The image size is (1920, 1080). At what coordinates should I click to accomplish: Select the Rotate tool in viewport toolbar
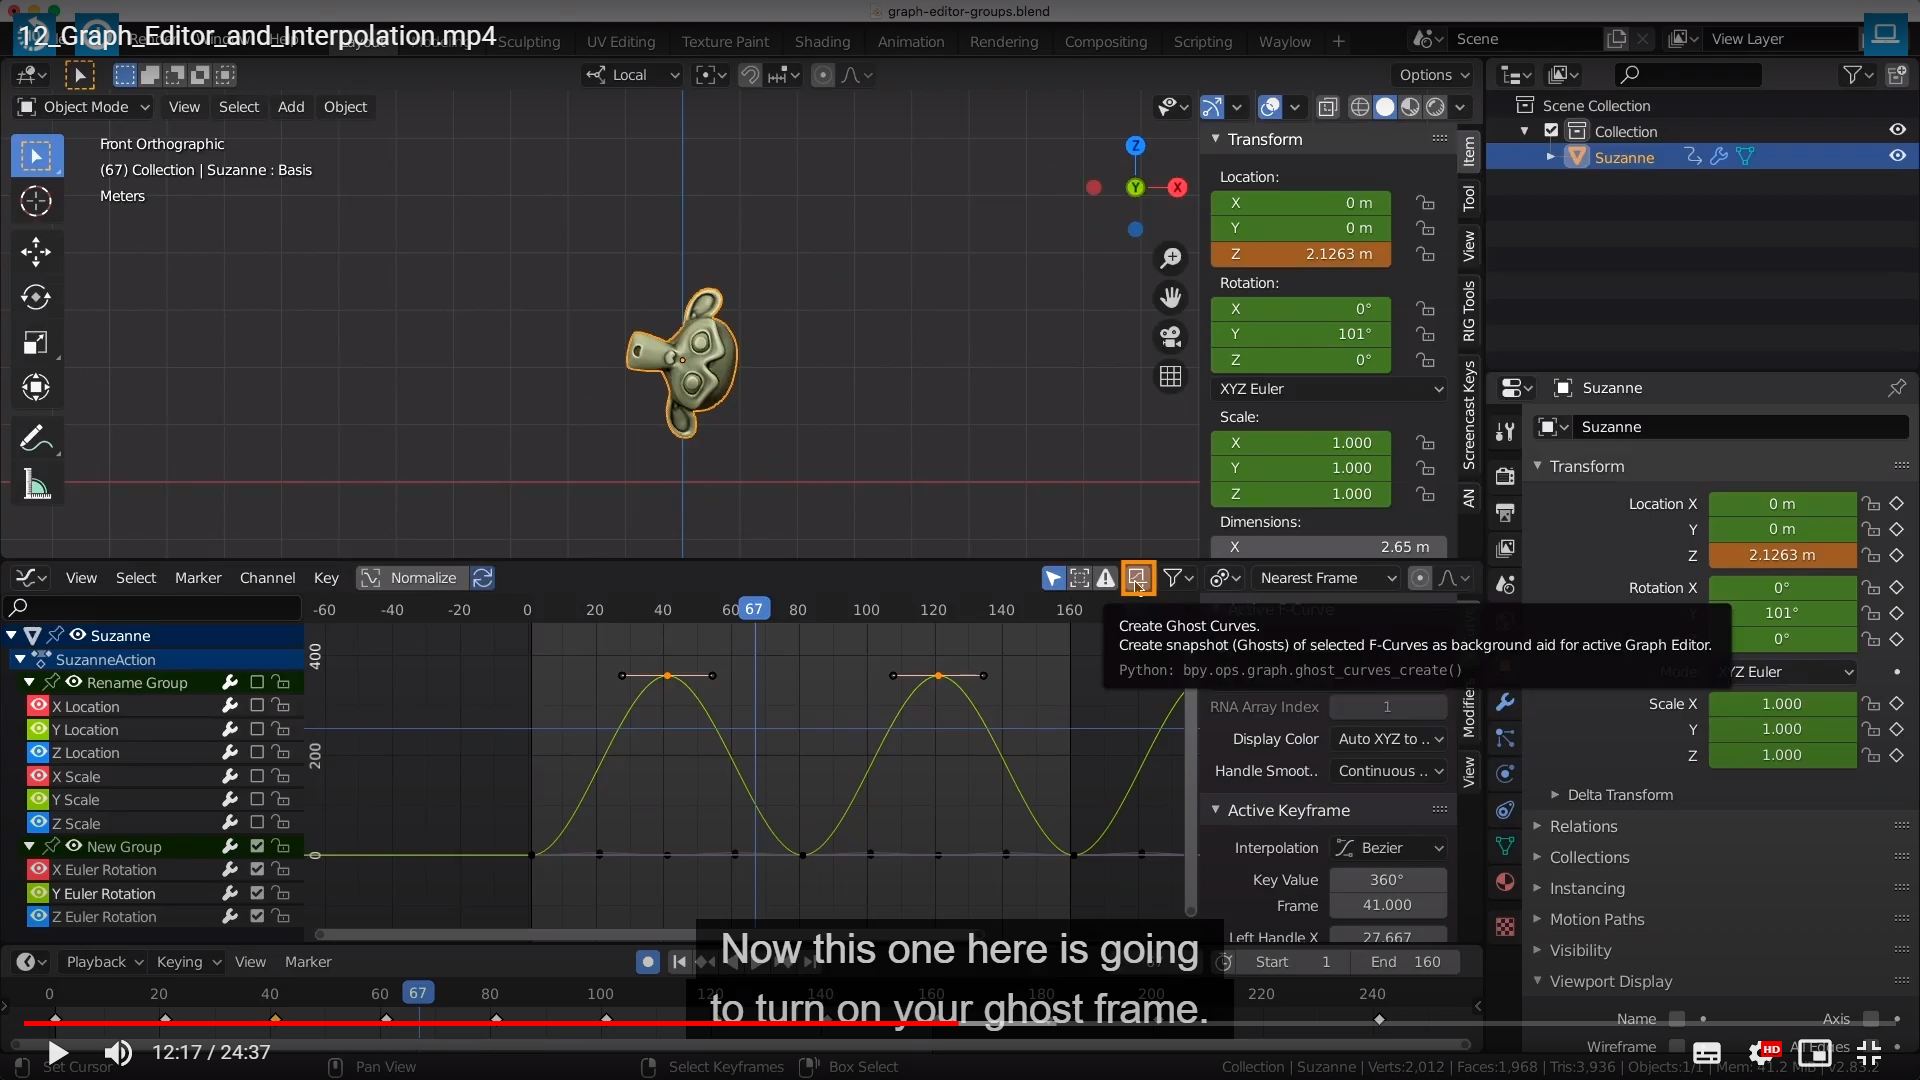(36, 297)
